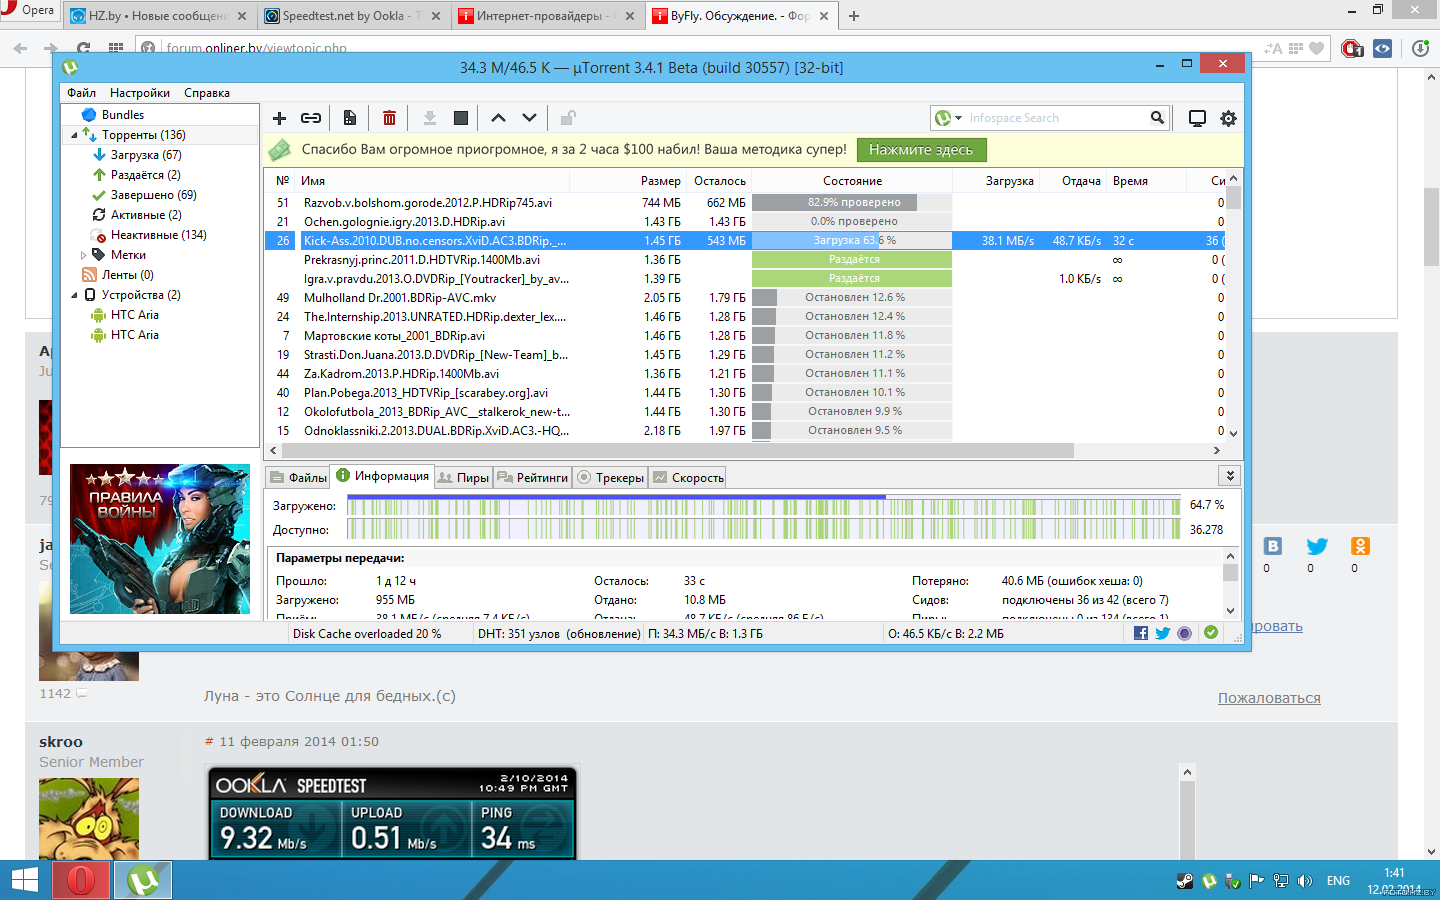Screen dimensions: 1440x900
Task: Switch to the Пиры tab
Action: coord(463,478)
